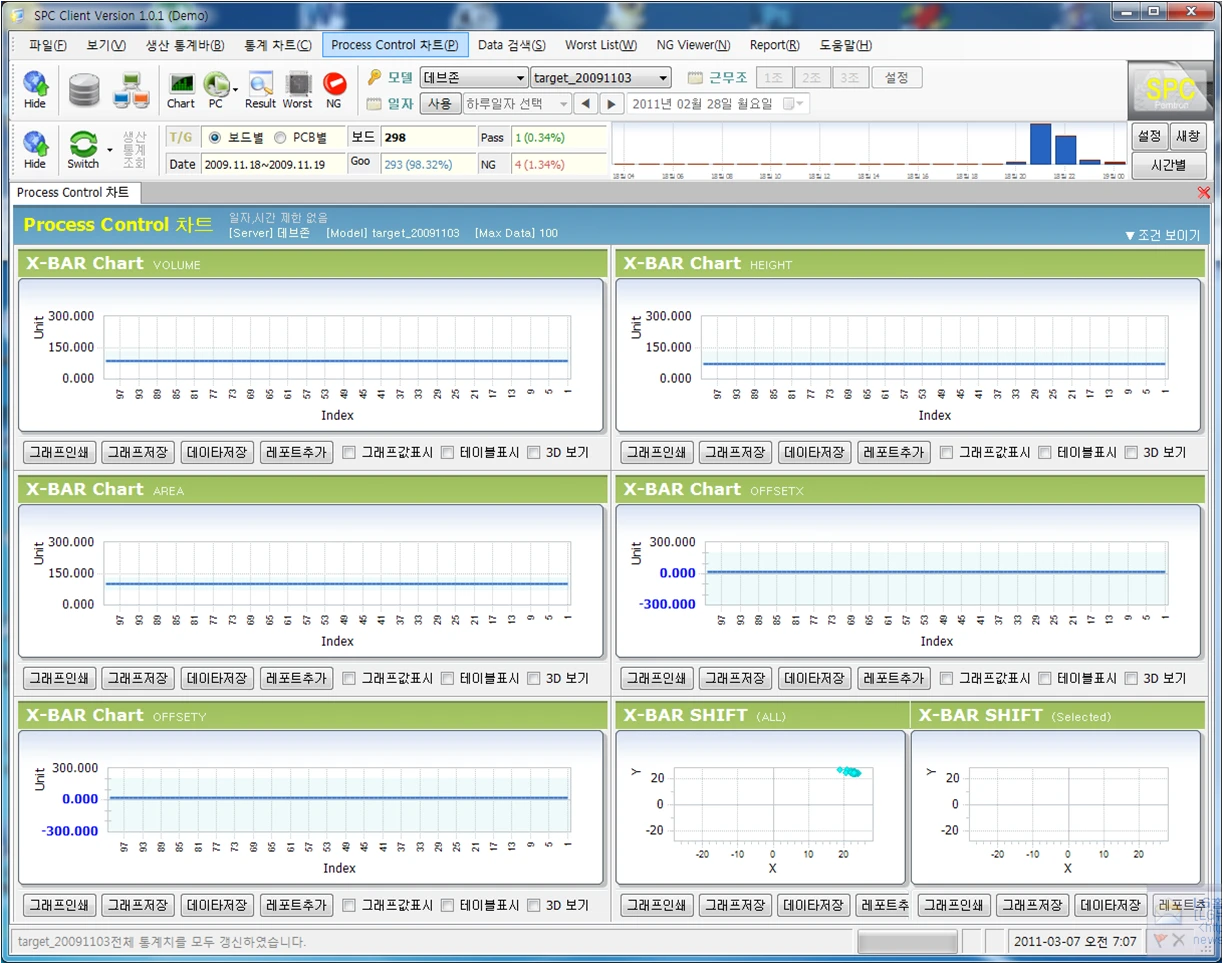Open the database cylinder icon

point(85,90)
